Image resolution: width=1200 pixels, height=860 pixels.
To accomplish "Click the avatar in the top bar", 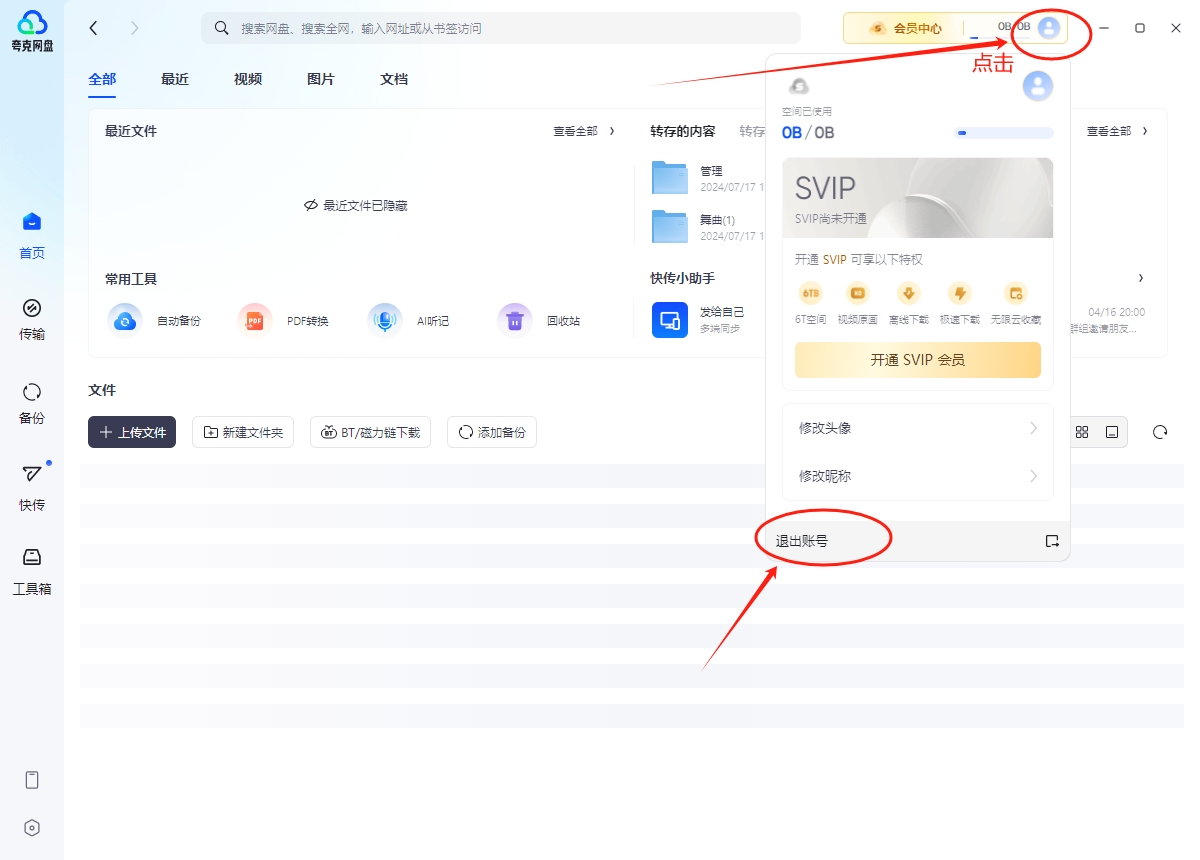I will [1048, 28].
